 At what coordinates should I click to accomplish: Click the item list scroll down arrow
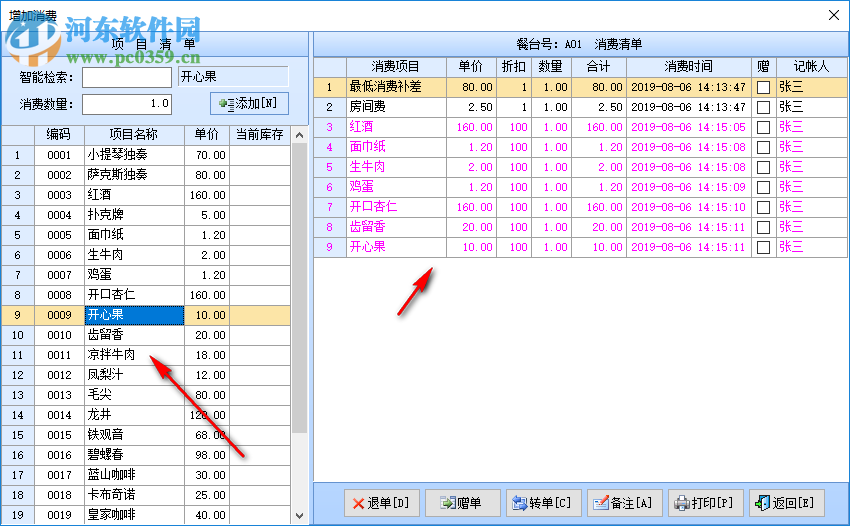[299, 516]
